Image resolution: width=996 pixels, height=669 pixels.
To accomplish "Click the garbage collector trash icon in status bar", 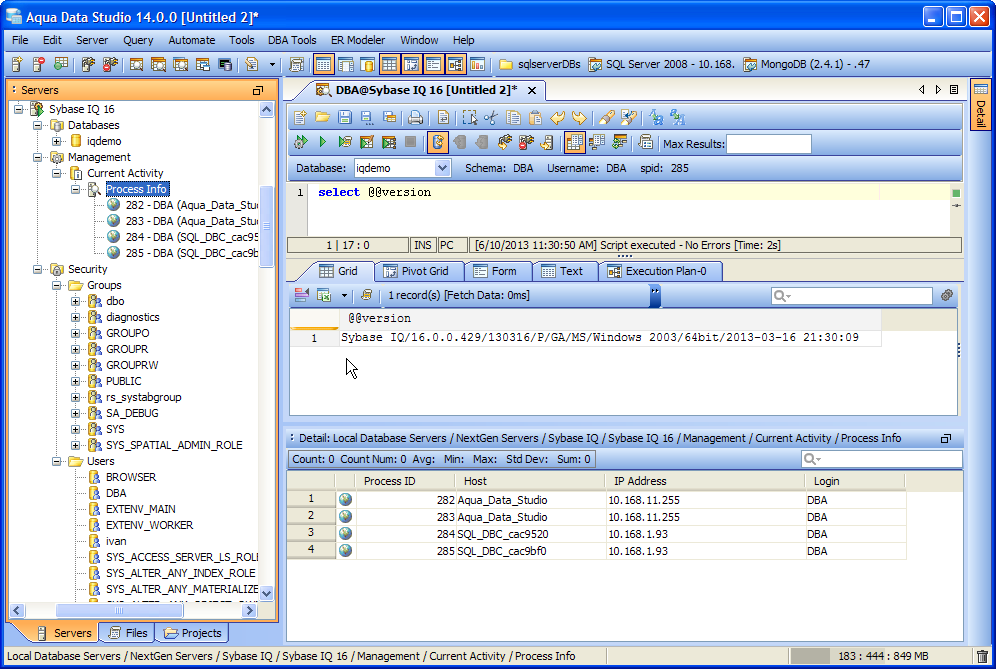I will (982, 656).
